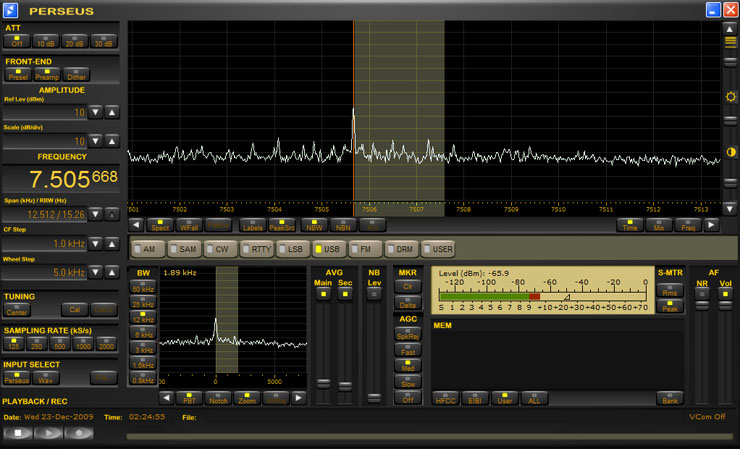This screenshot has width=740, height=449.
Task: Toggle the Notch filter
Action: 218,398
